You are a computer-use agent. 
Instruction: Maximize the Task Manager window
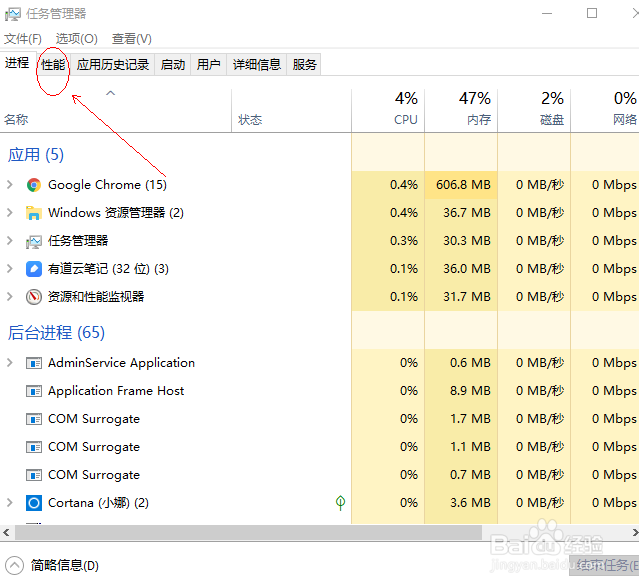592,13
